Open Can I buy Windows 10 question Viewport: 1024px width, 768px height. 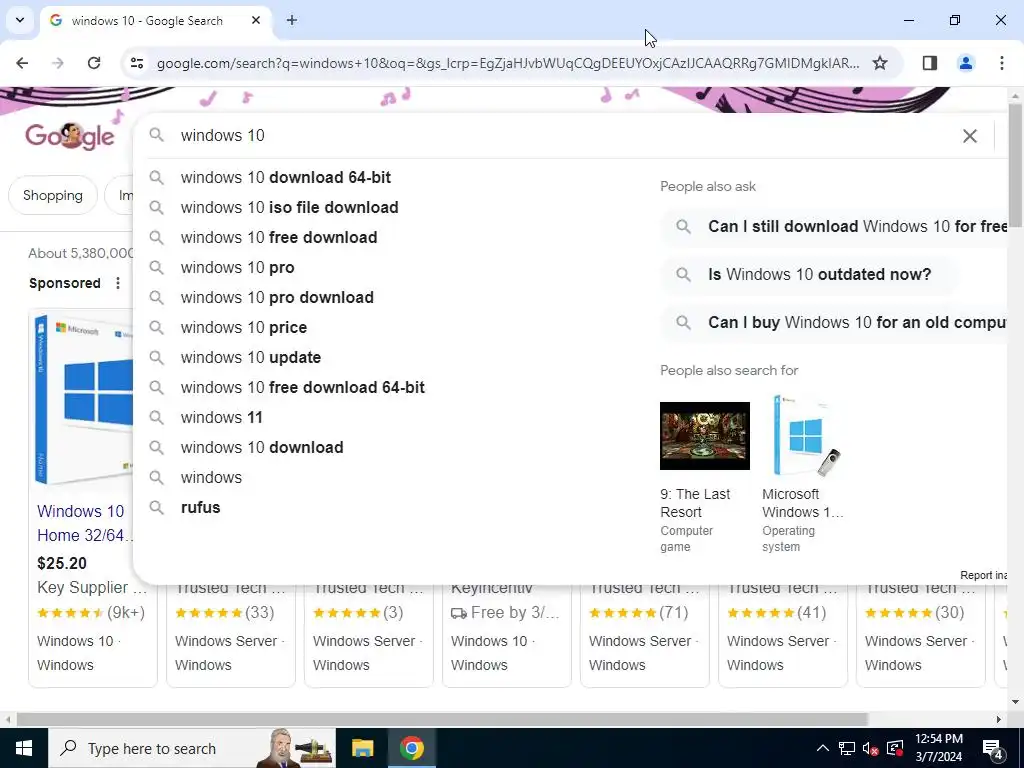pos(835,323)
